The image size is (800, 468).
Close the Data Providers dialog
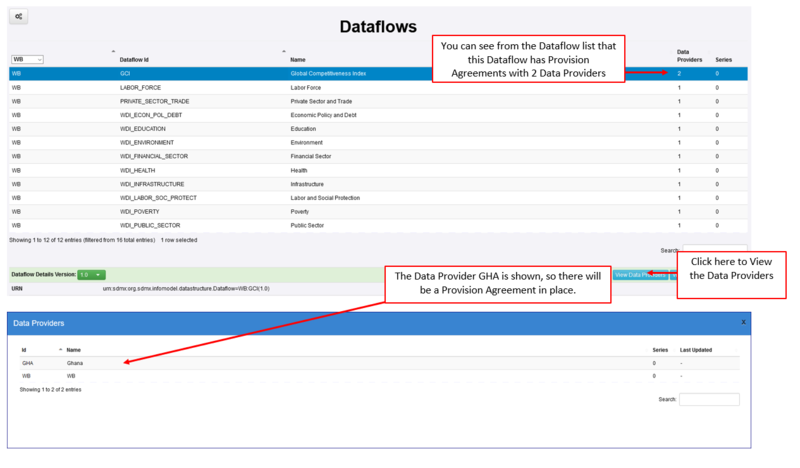[743, 323]
